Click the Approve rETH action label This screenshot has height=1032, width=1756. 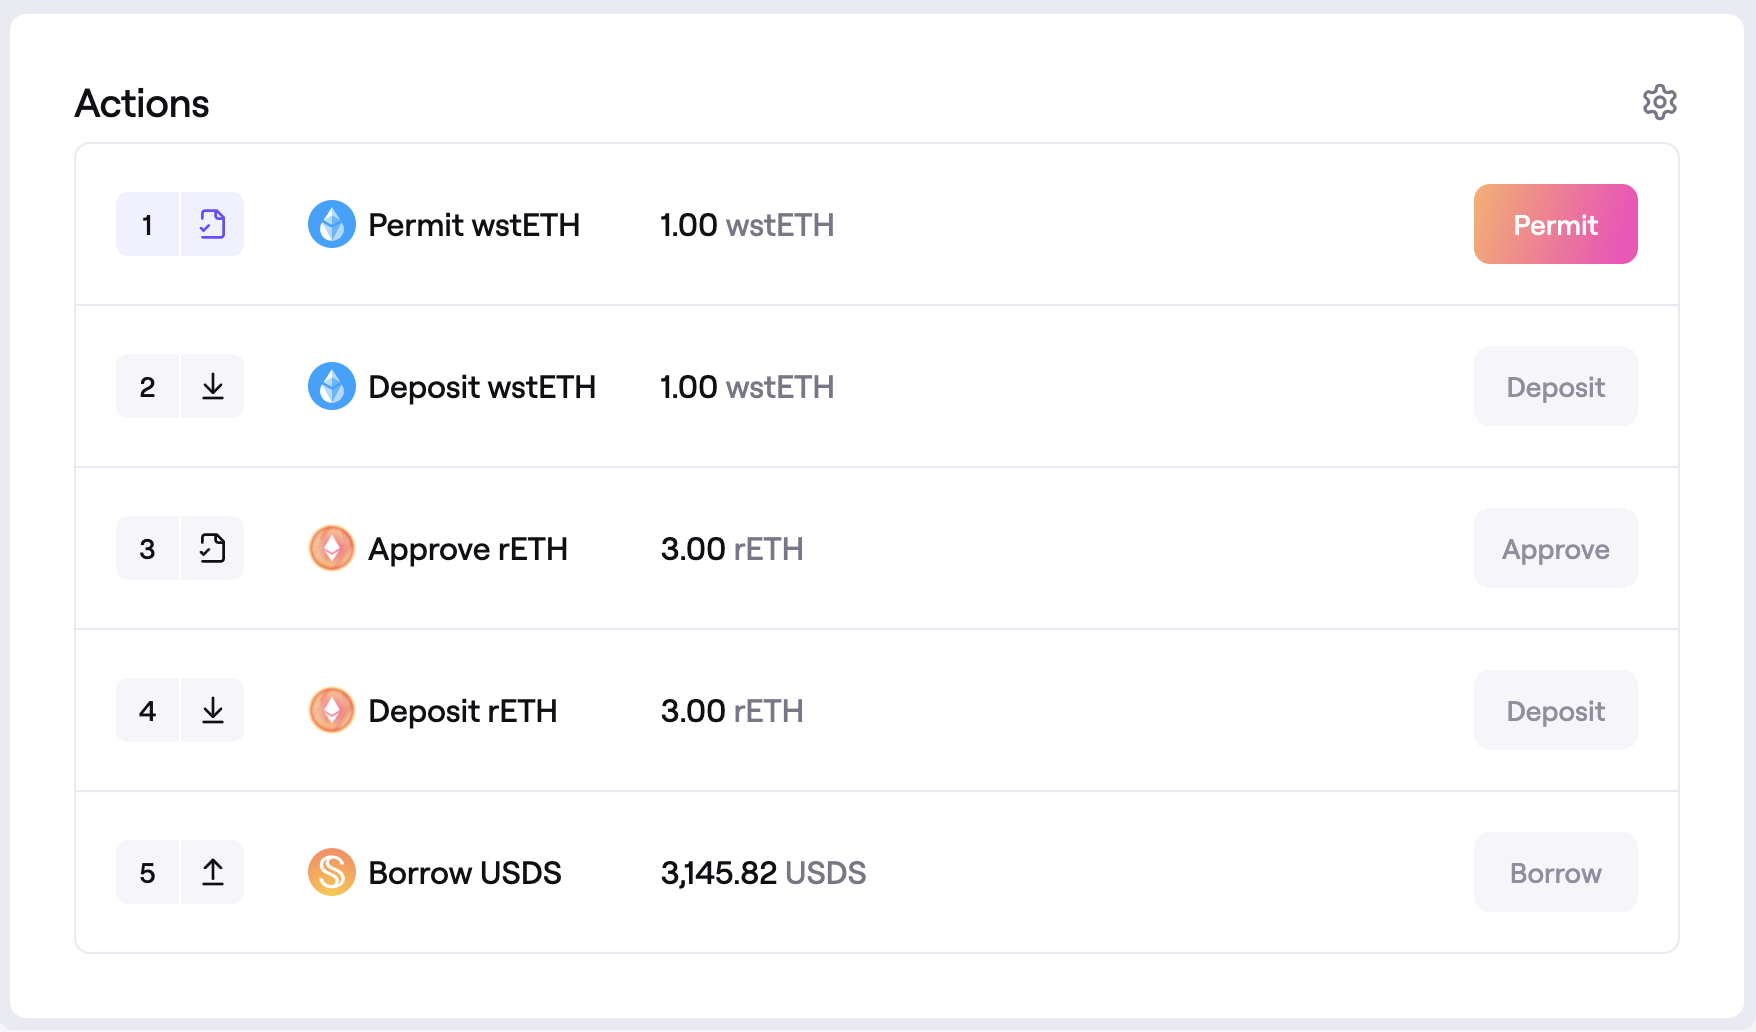[x=468, y=549]
